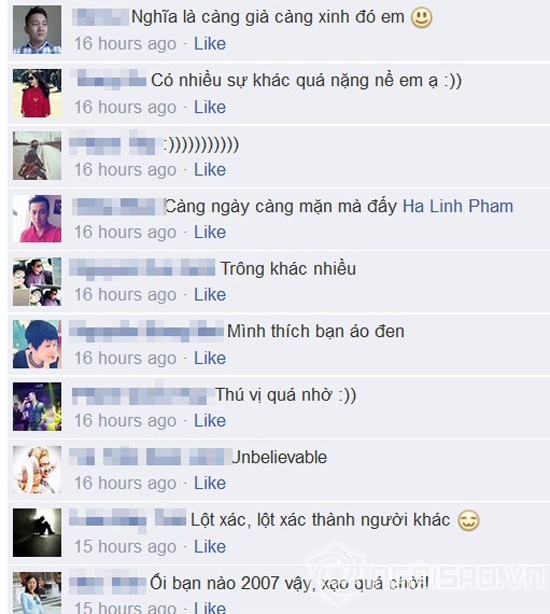This screenshot has width=550, height=614.
Task: Open avatar of man in checkered shirt
Action: coord(37,29)
